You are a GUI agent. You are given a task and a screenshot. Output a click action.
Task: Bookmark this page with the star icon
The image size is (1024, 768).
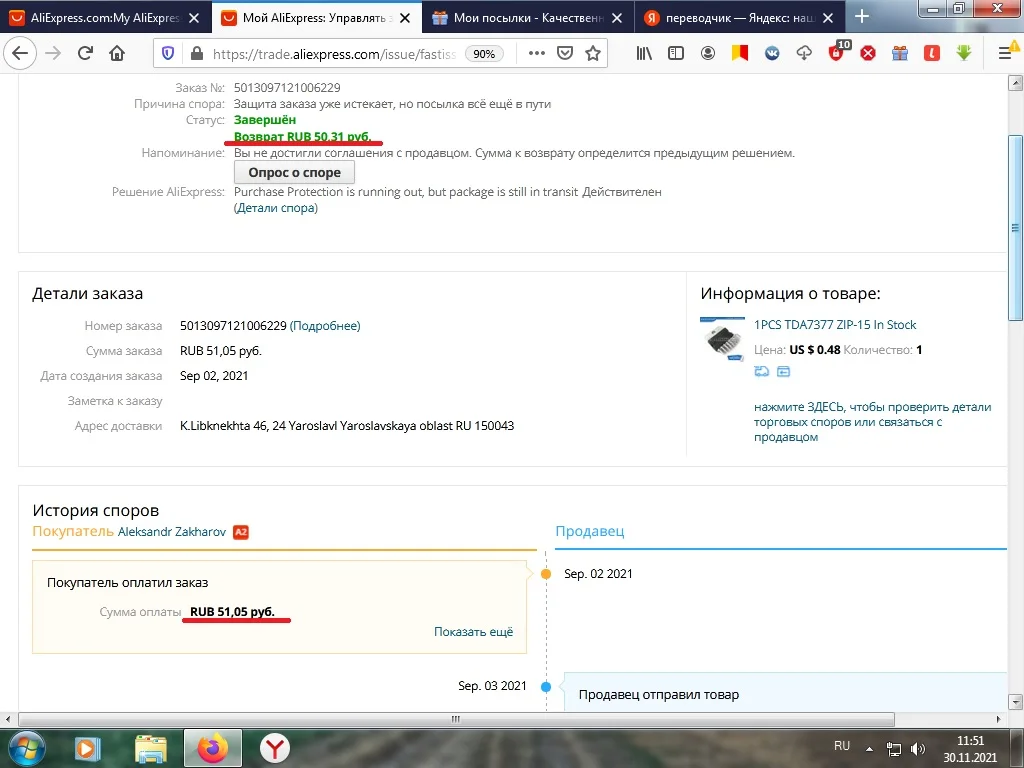[x=593, y=54]
